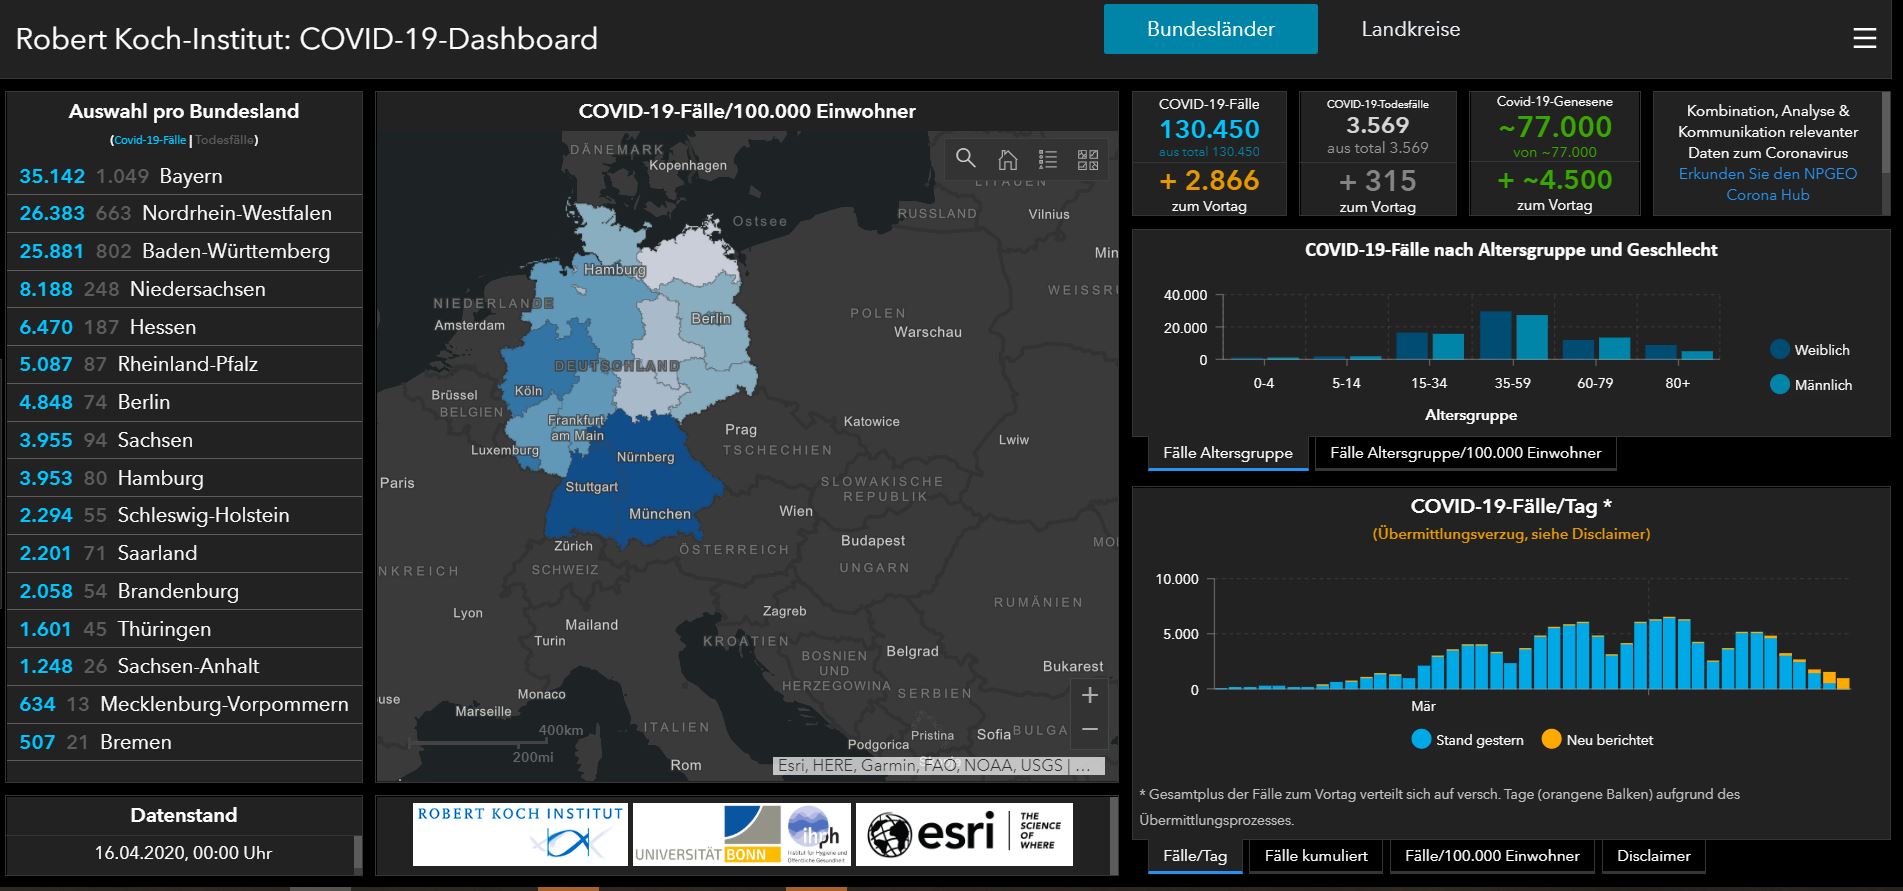
Task: Open the Disclaimer tab
Action: (1653, 856)
